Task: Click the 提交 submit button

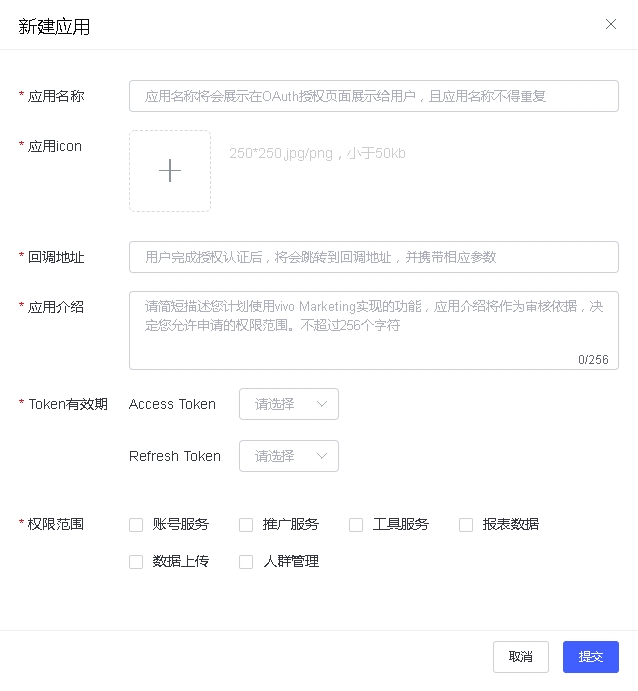Action: click(x=591, y=657)
